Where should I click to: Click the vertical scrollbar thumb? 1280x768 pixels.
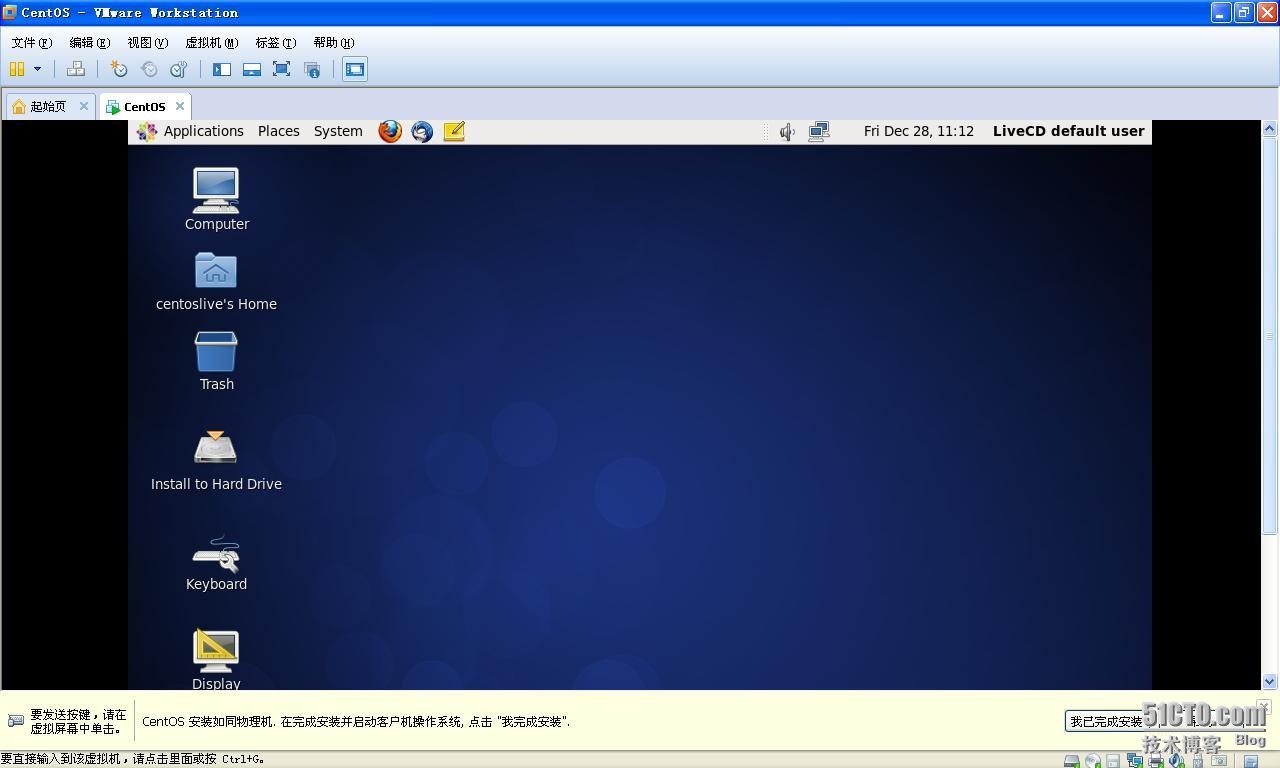tap(1270, 336)
